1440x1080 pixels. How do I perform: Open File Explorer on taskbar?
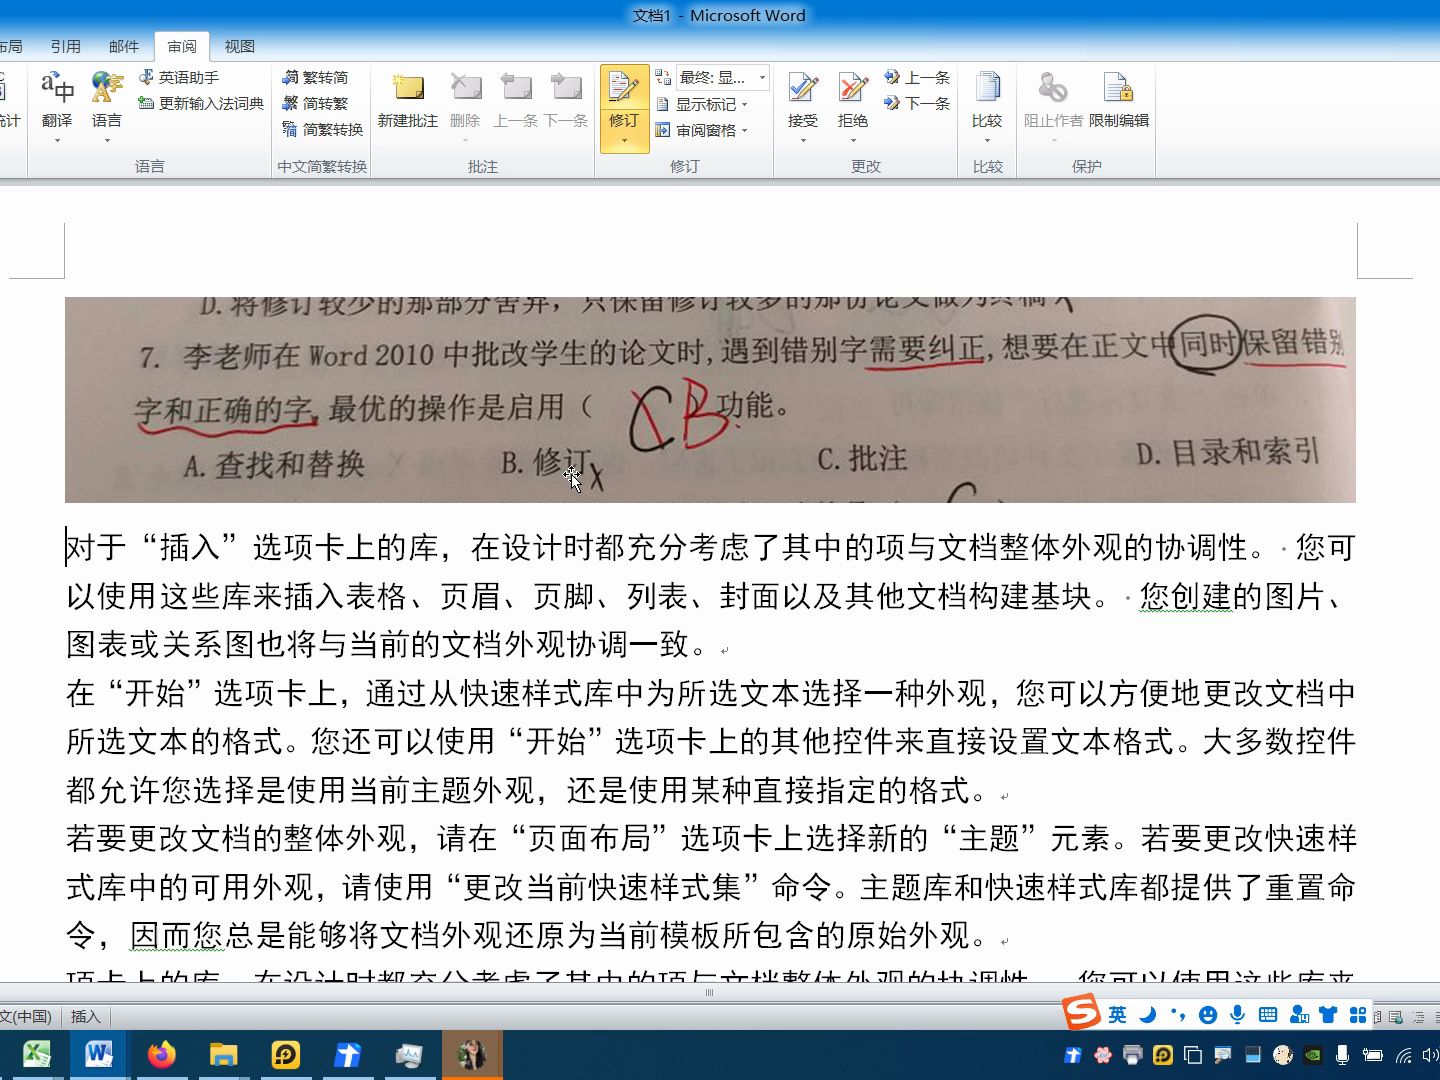point(223,1054)
